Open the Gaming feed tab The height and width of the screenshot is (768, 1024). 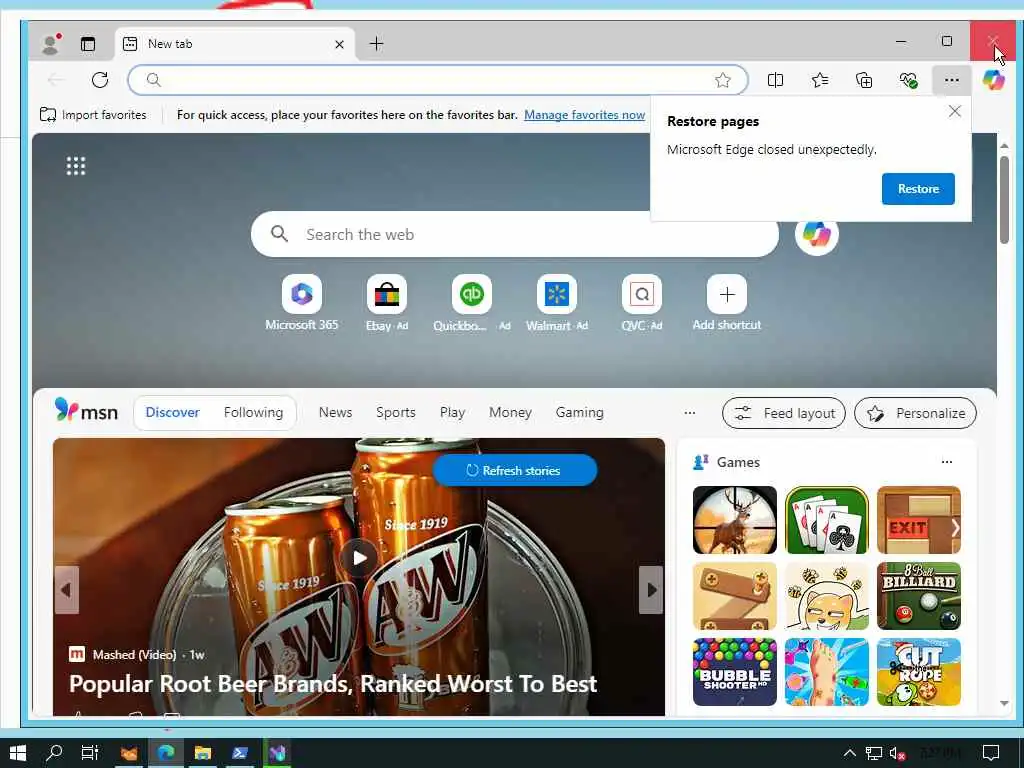point(579,413)
